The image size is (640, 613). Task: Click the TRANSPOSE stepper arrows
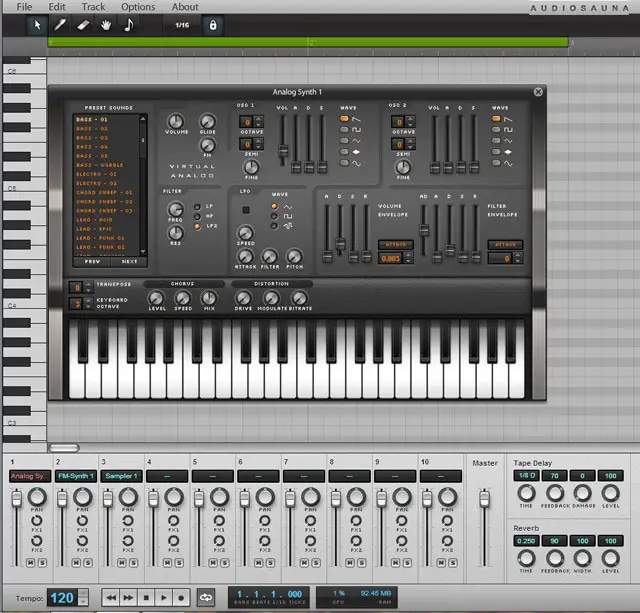(x=88, y=287)
